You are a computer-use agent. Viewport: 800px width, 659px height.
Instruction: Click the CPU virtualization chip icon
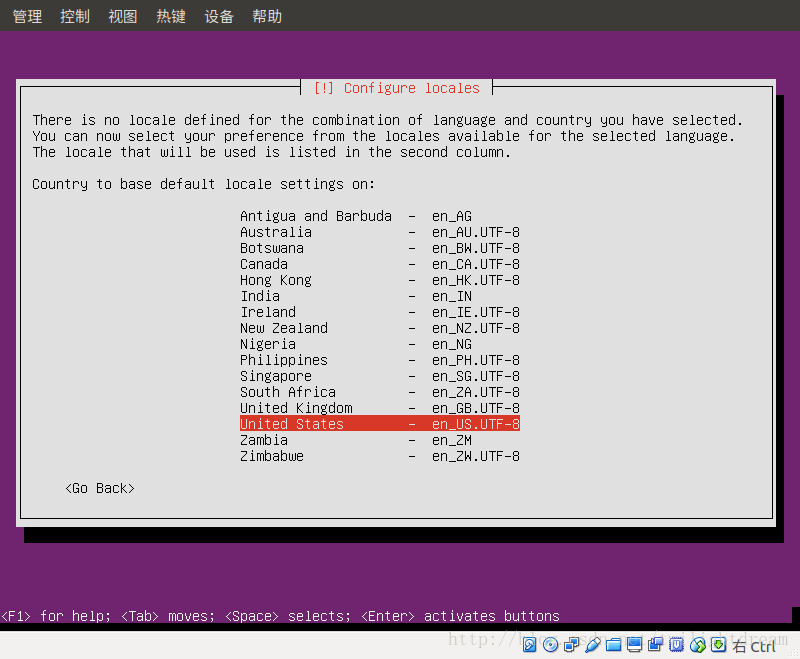[676, 645]
